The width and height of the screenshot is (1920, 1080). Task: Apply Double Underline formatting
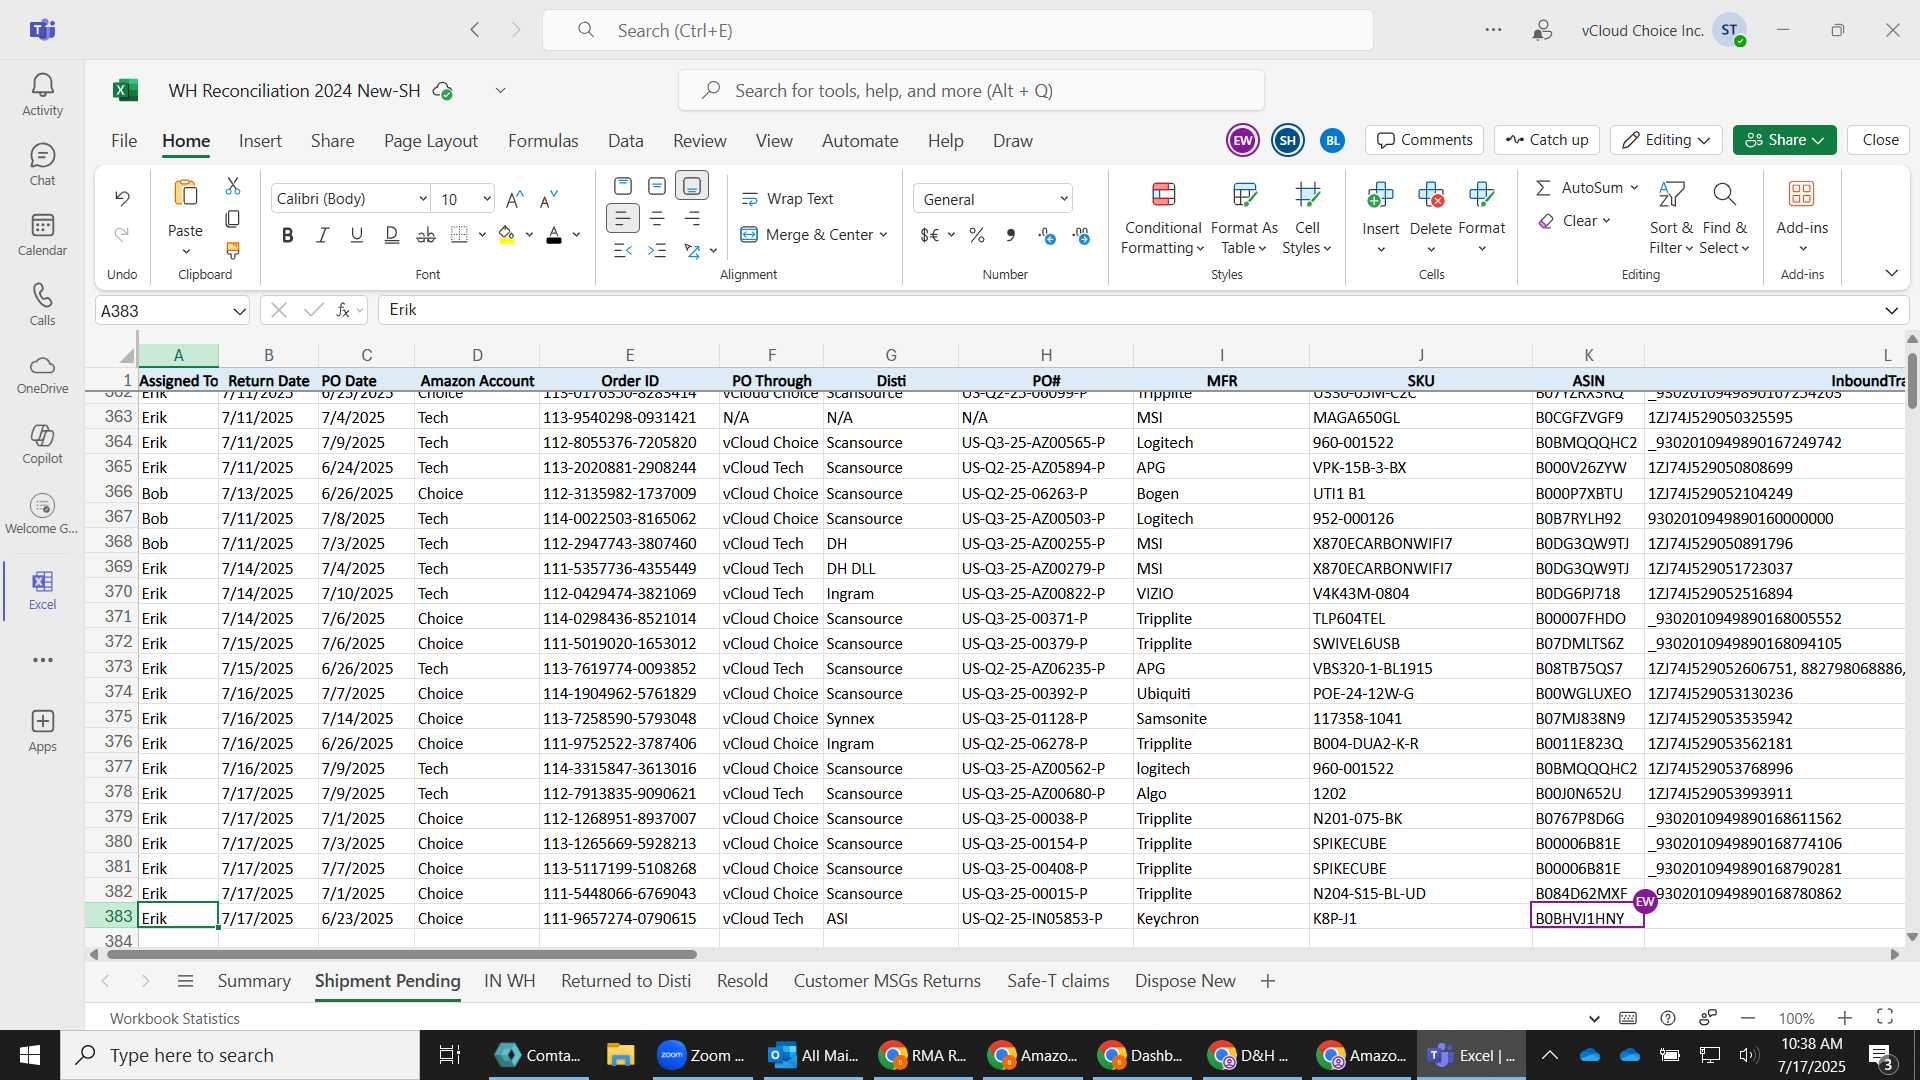click(391, 235)
